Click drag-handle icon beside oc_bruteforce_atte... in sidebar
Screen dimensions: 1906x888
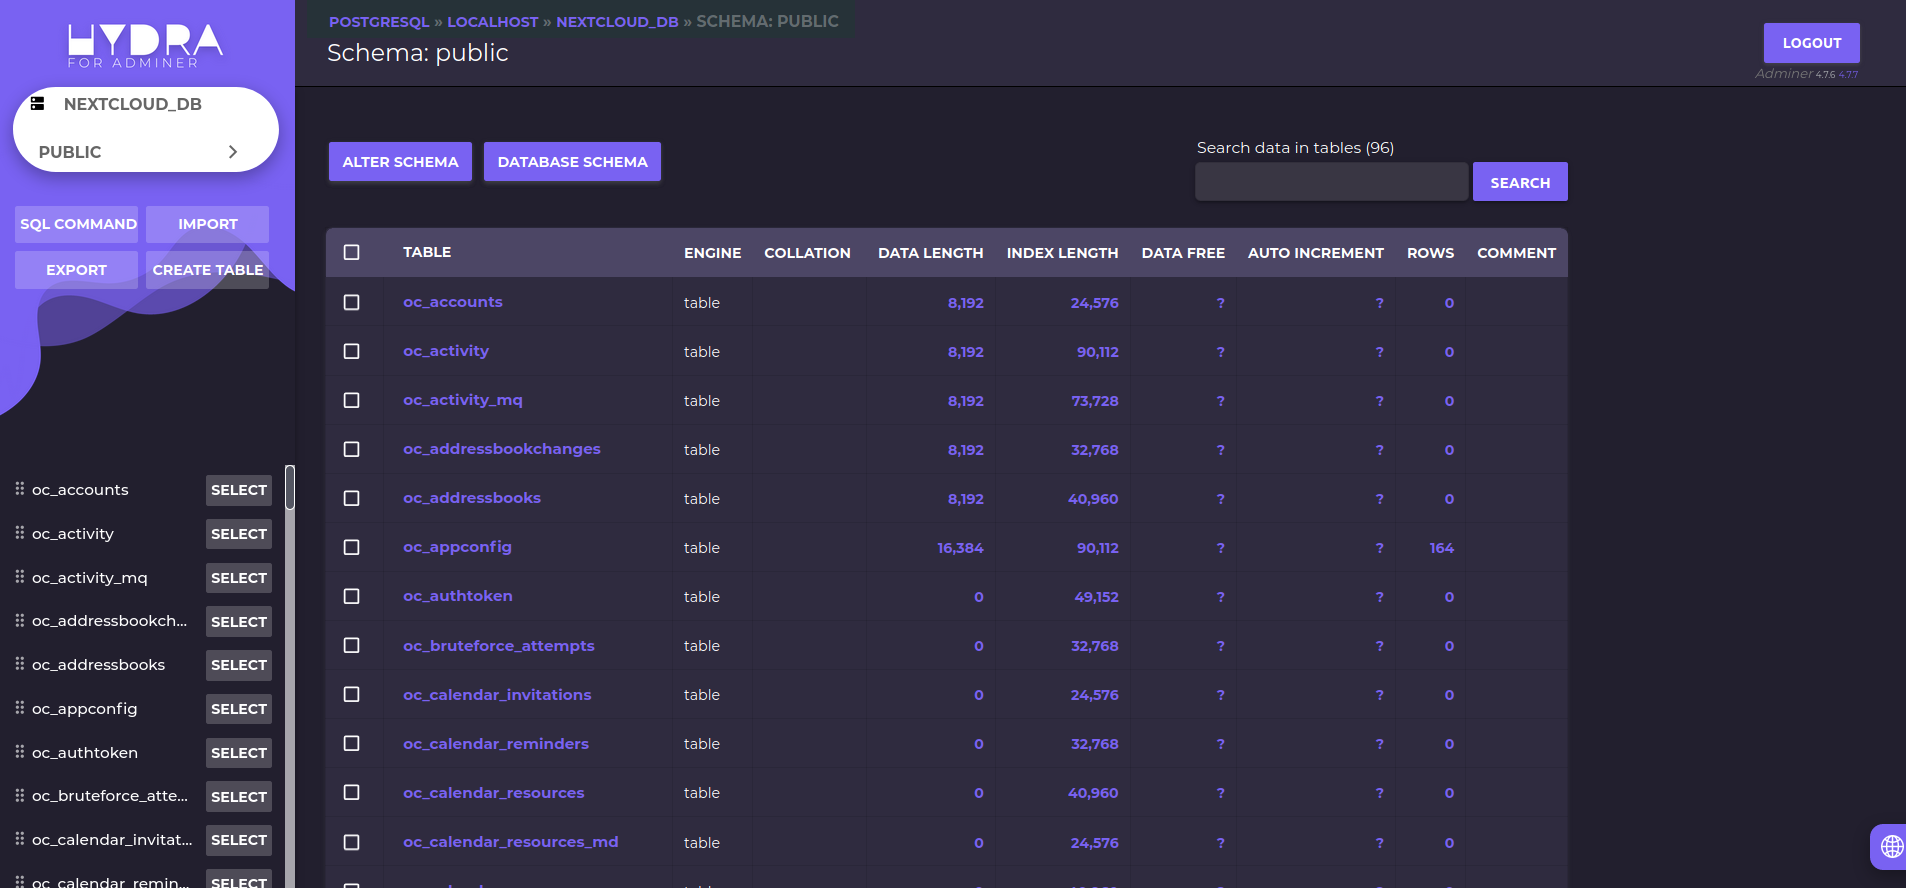click(19, 795)
